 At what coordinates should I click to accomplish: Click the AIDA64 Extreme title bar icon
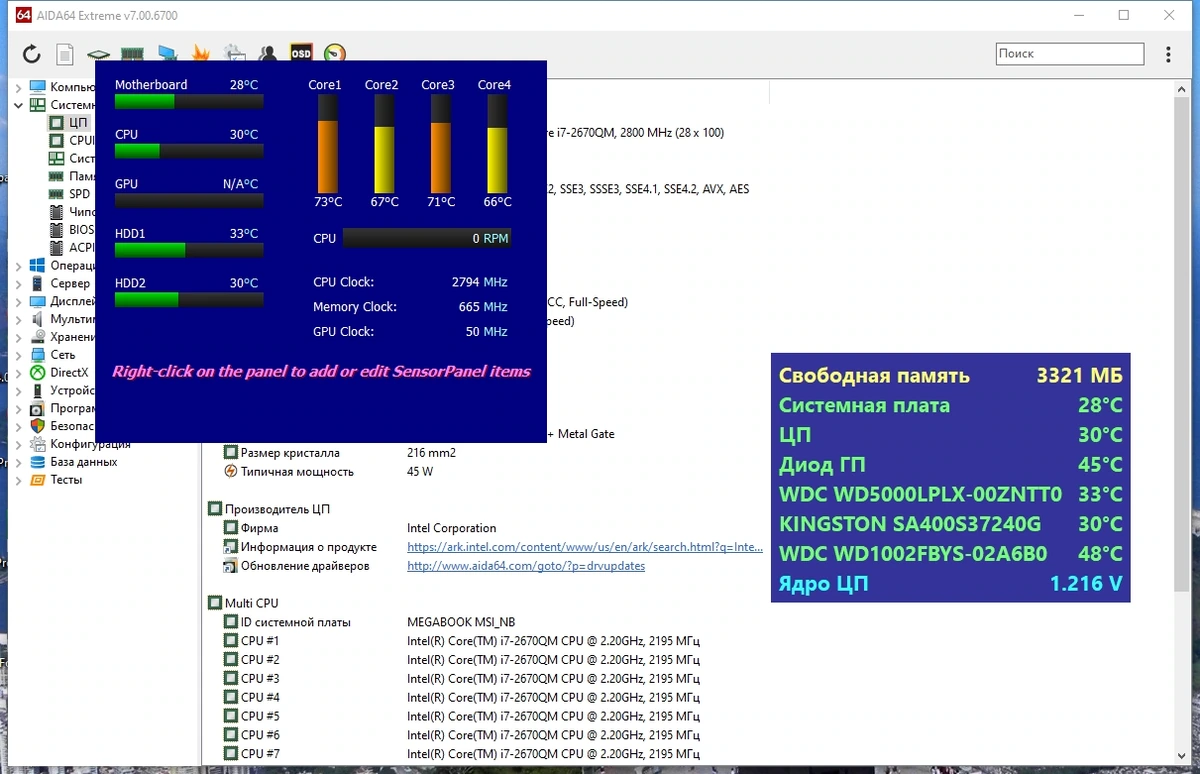(25, 15)
